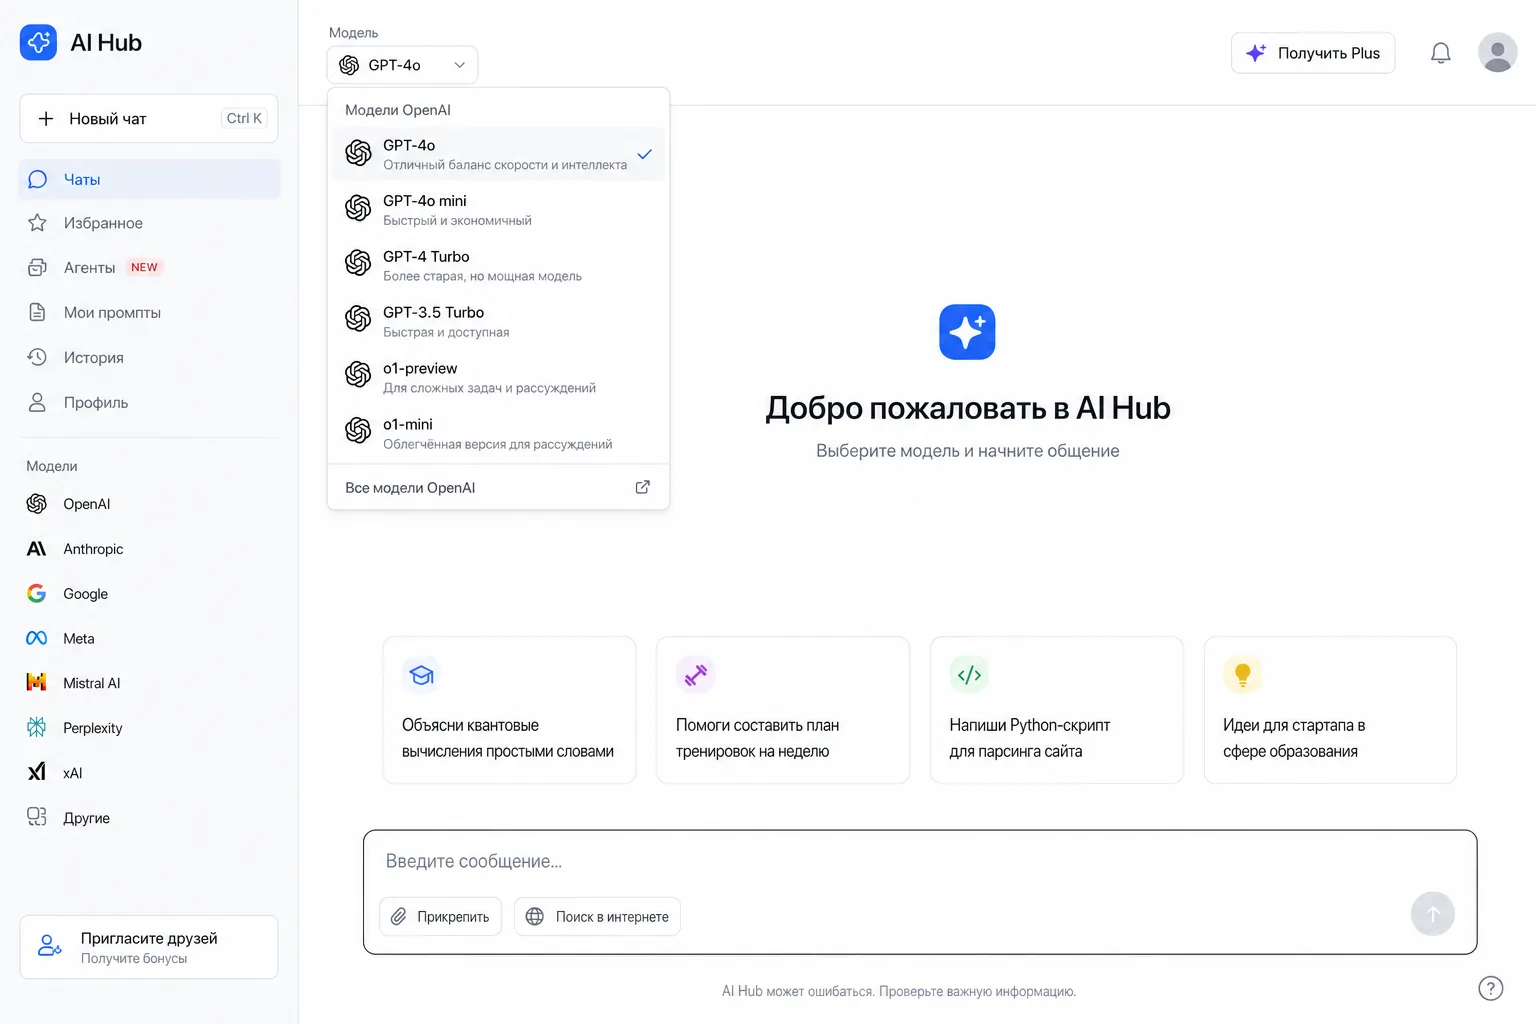Click the Perplexity logo icon

click(37, 728)
